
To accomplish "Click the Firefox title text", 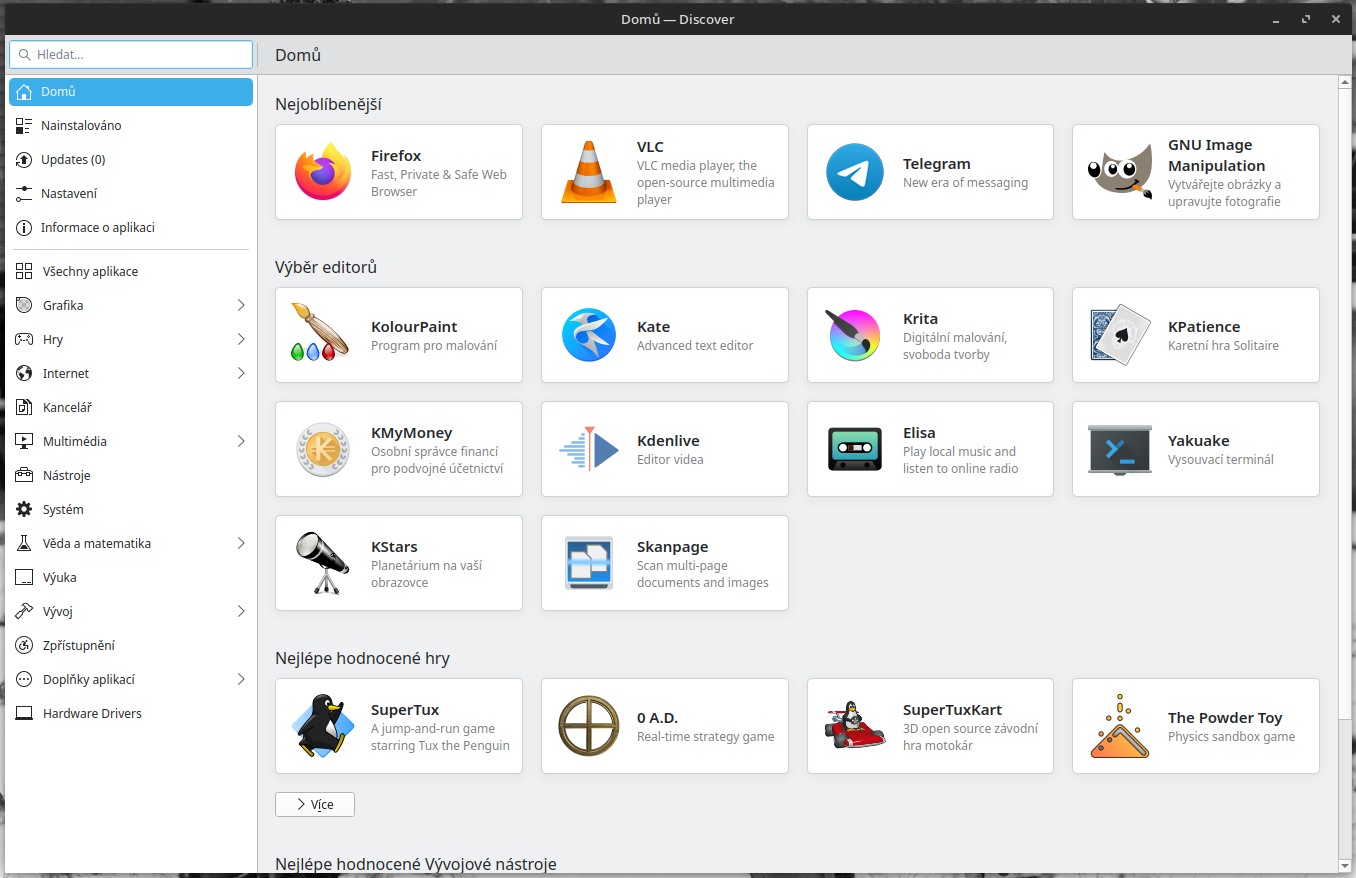I will click(x=396, y=156).
